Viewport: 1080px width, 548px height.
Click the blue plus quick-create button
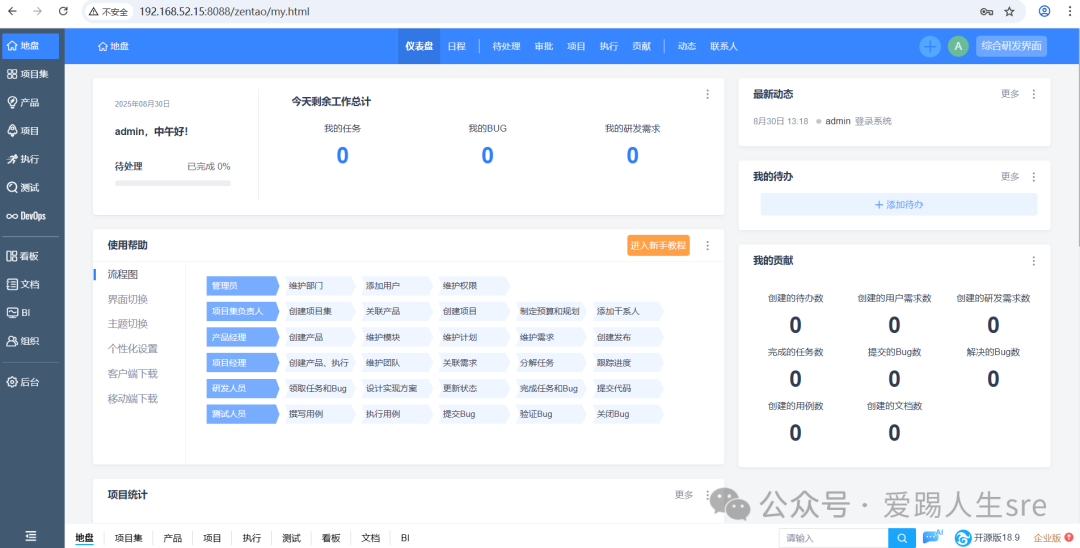(930, 46)
